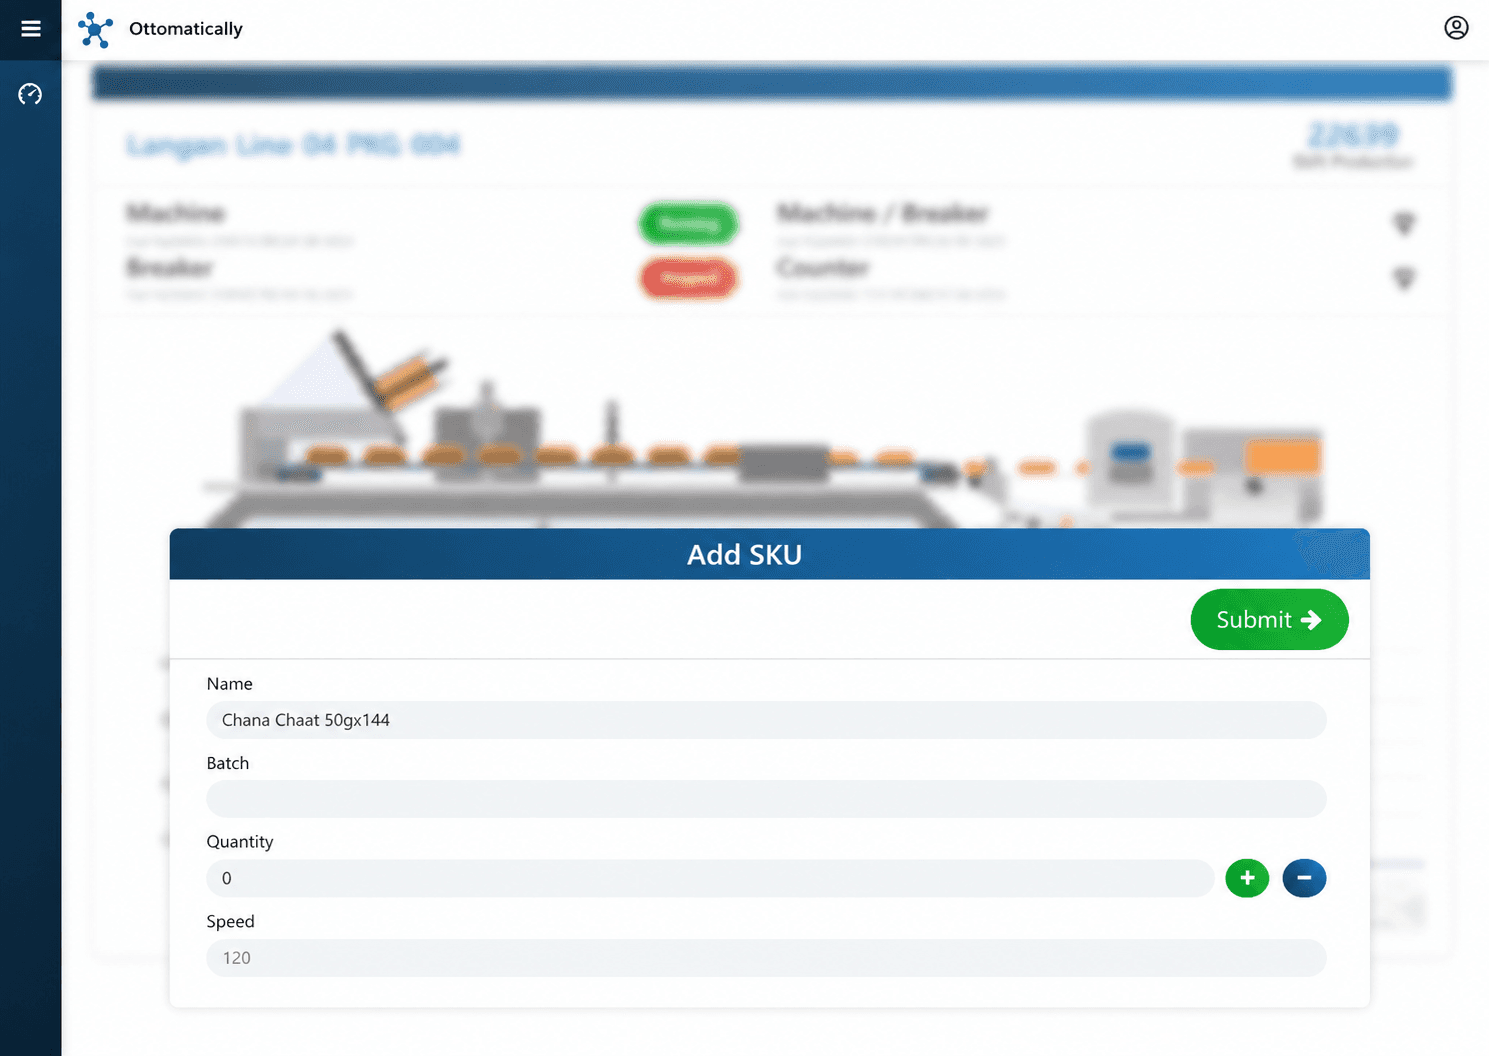The image size is (1489, 1056).
Task: Focus the empty Batch field
Action: [766, 799]
